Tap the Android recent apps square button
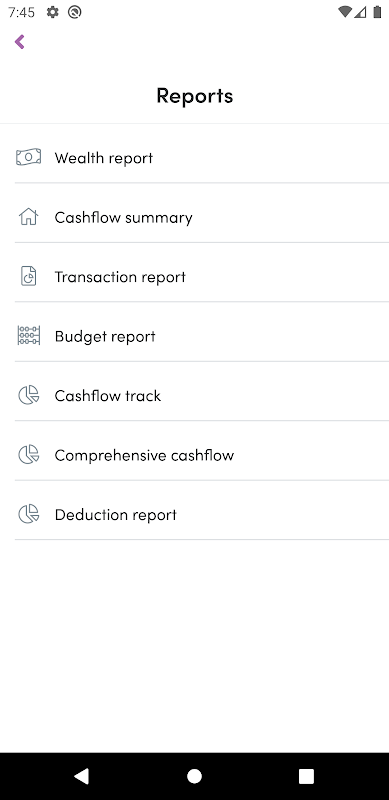This screenshot has height=800, width=389. pos(306,776)
